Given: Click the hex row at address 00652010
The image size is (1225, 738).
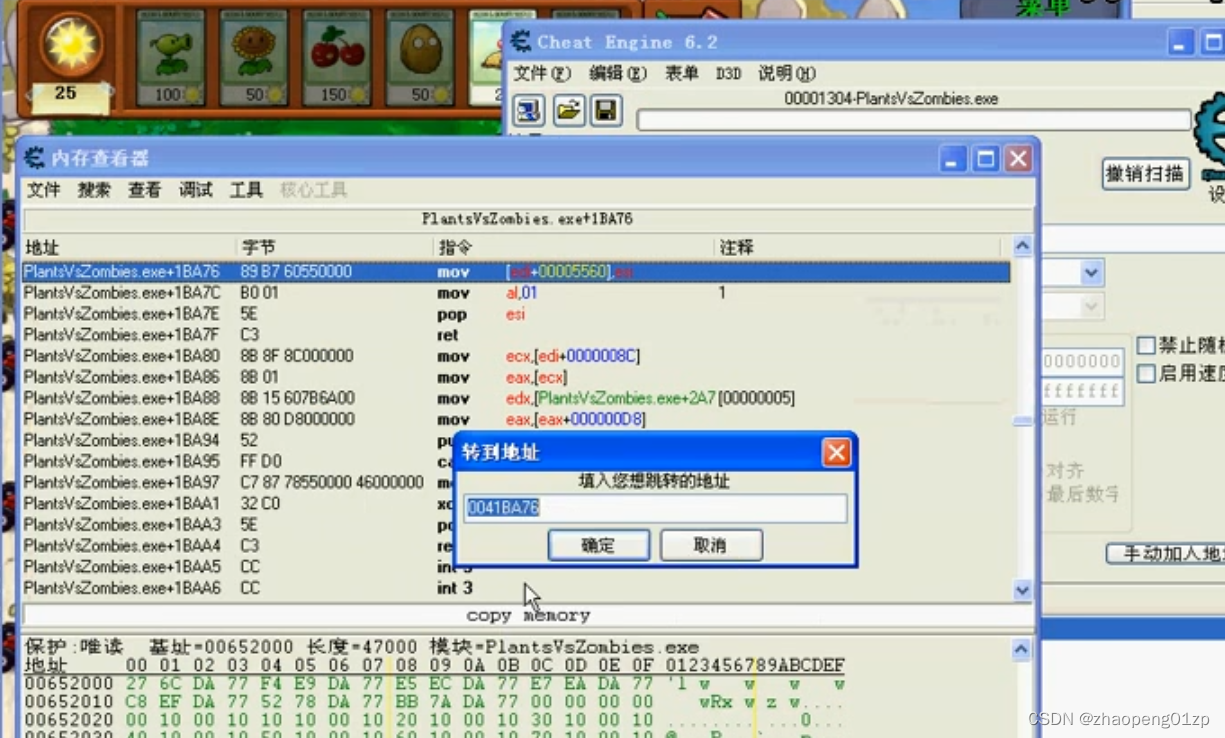Looking at the screenshot, I should tap(435, 702).
